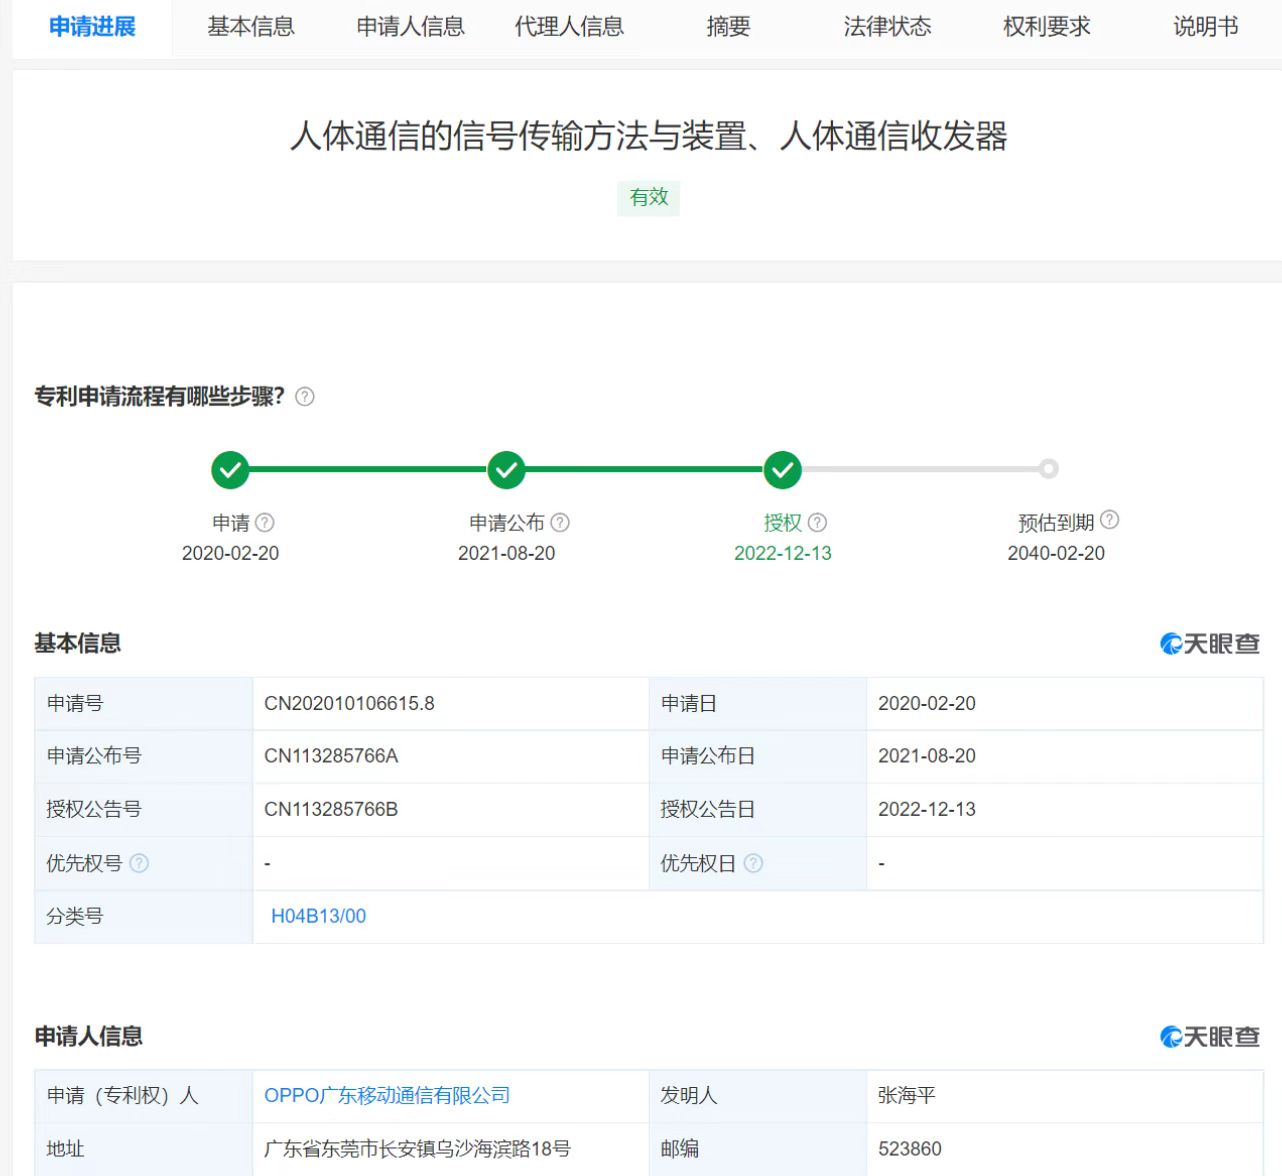Click green check marker for 授权 step
This screenshot has height=1176, width=1282.
click(782, 469)
